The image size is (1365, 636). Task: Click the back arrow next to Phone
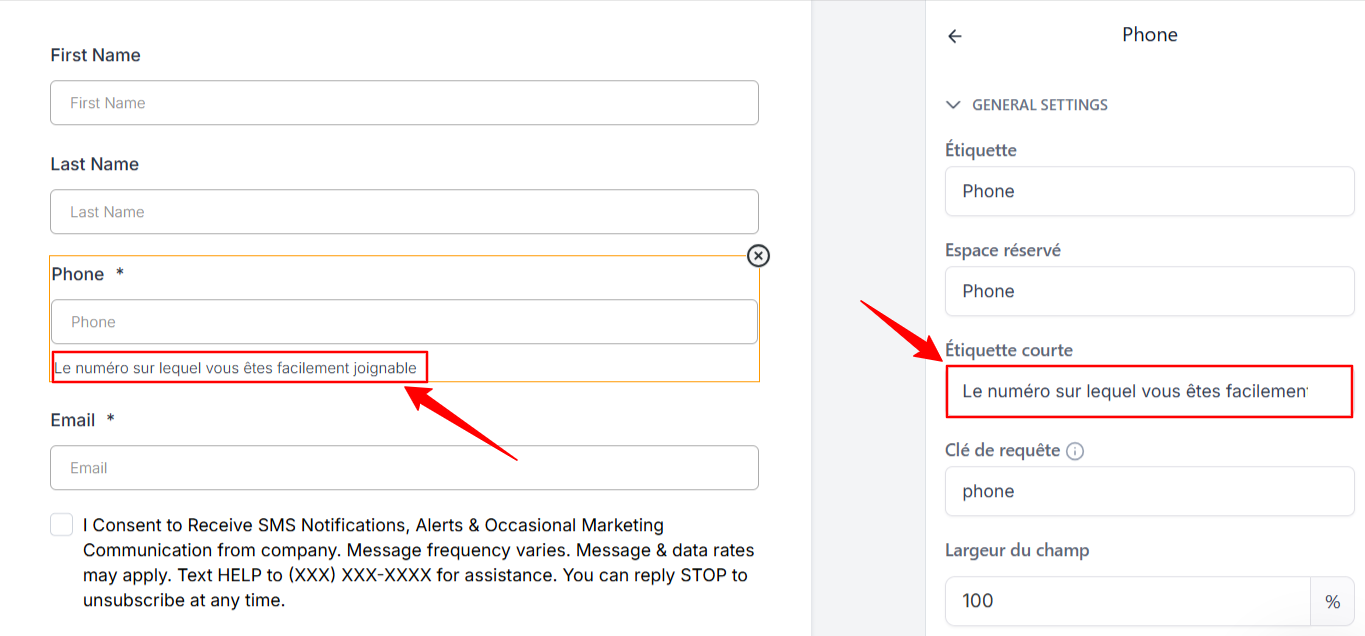pyautogui.click(x=955, y=36)
